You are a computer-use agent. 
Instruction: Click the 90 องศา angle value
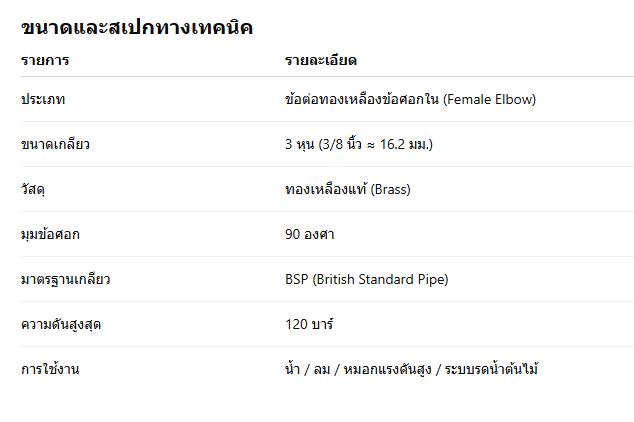click(x=309, y=235)
